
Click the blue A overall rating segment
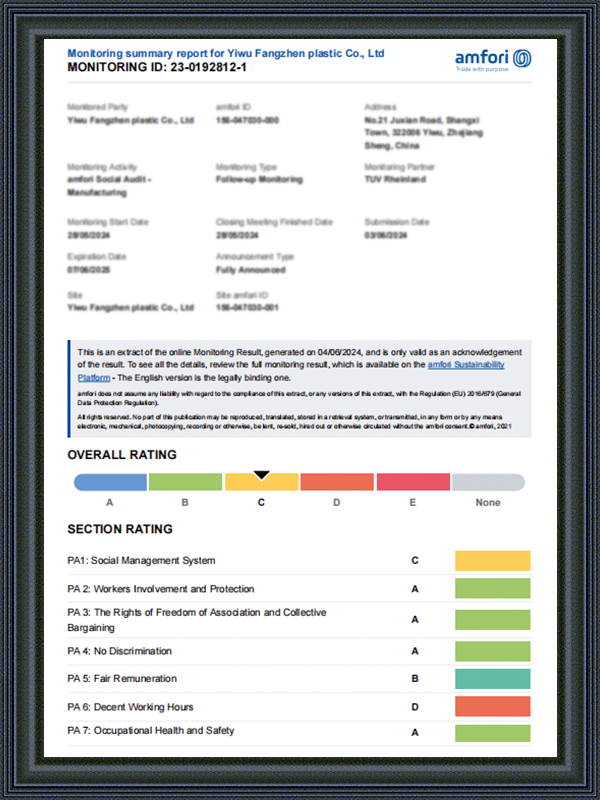coord(110,482)
